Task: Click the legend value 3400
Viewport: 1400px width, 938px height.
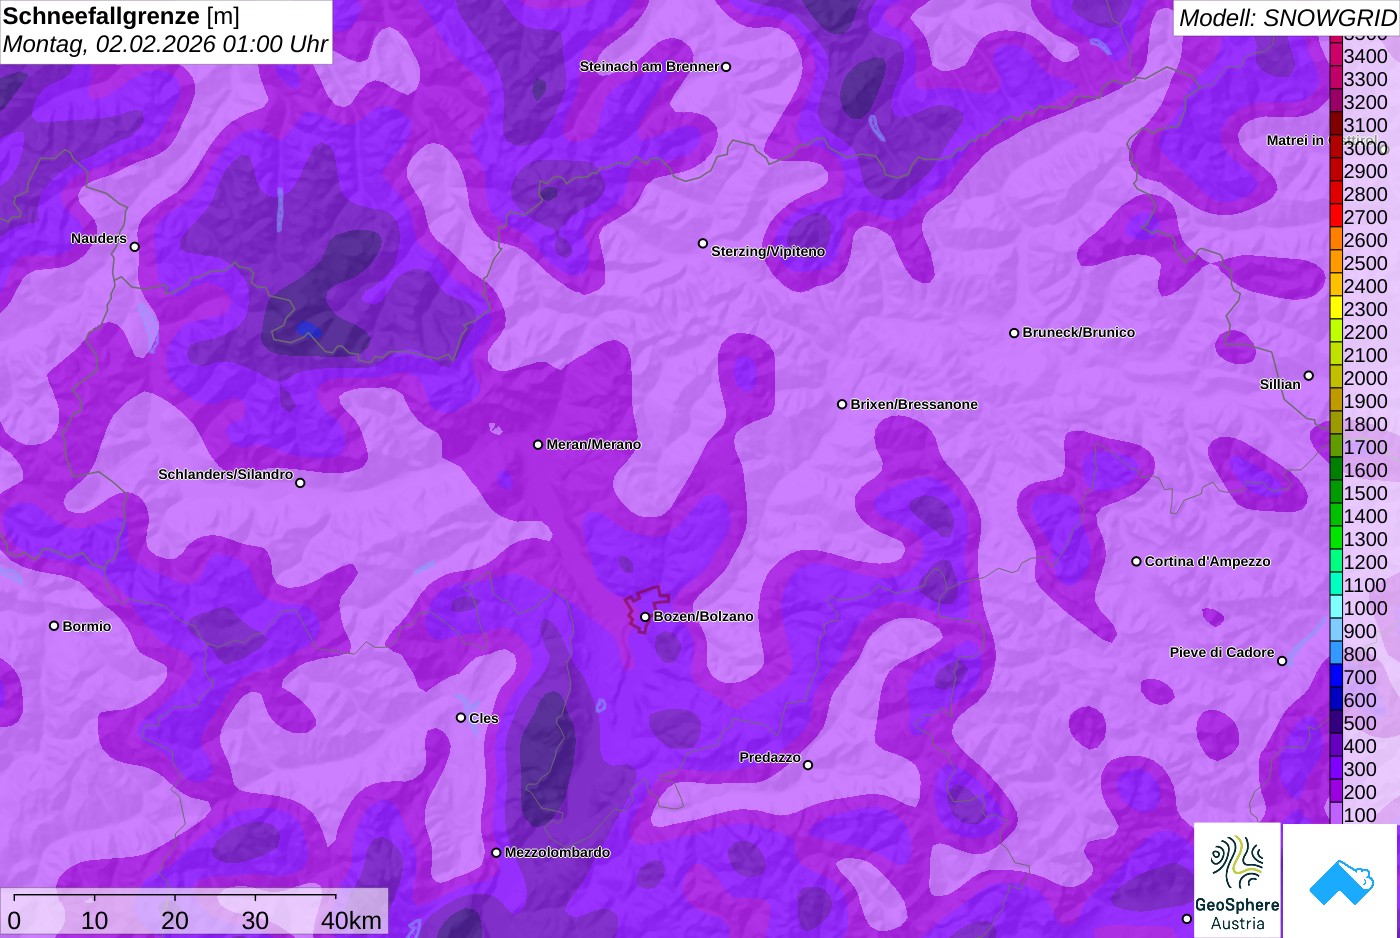Action: (x=1366, y=57)
